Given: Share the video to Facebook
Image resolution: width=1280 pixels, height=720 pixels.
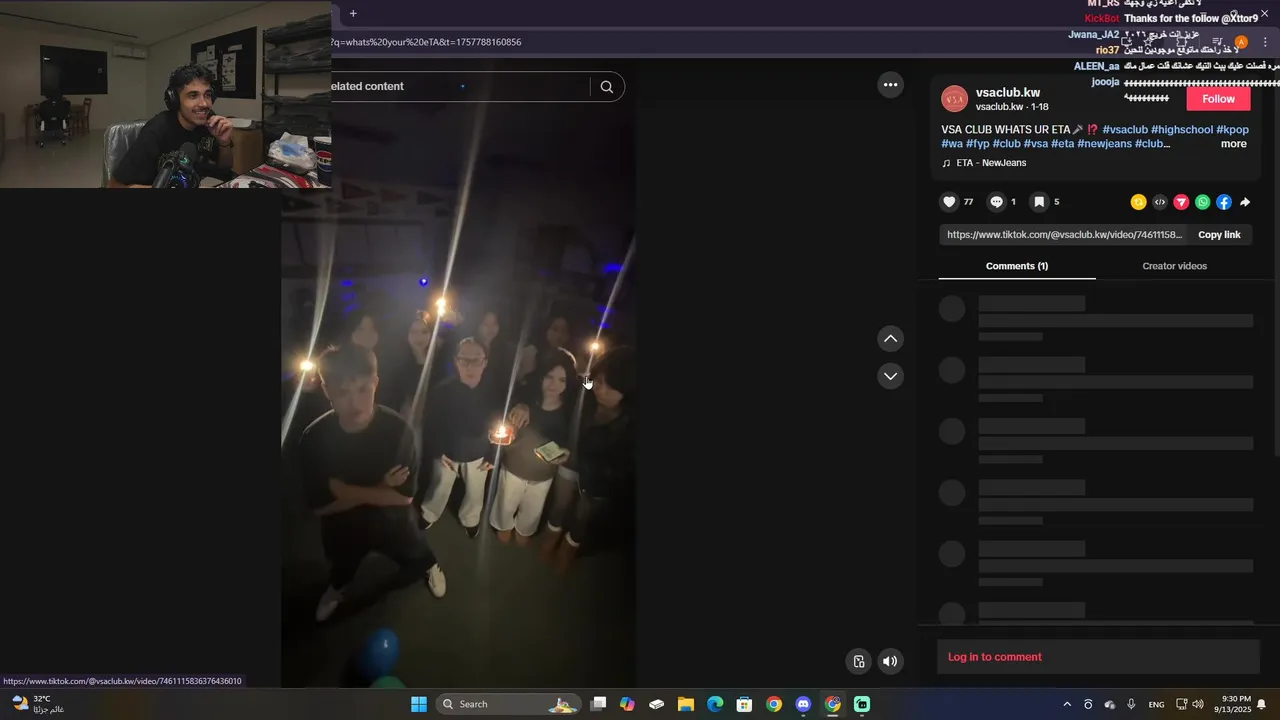Looking at the screenshot, I should (1224, 202).
